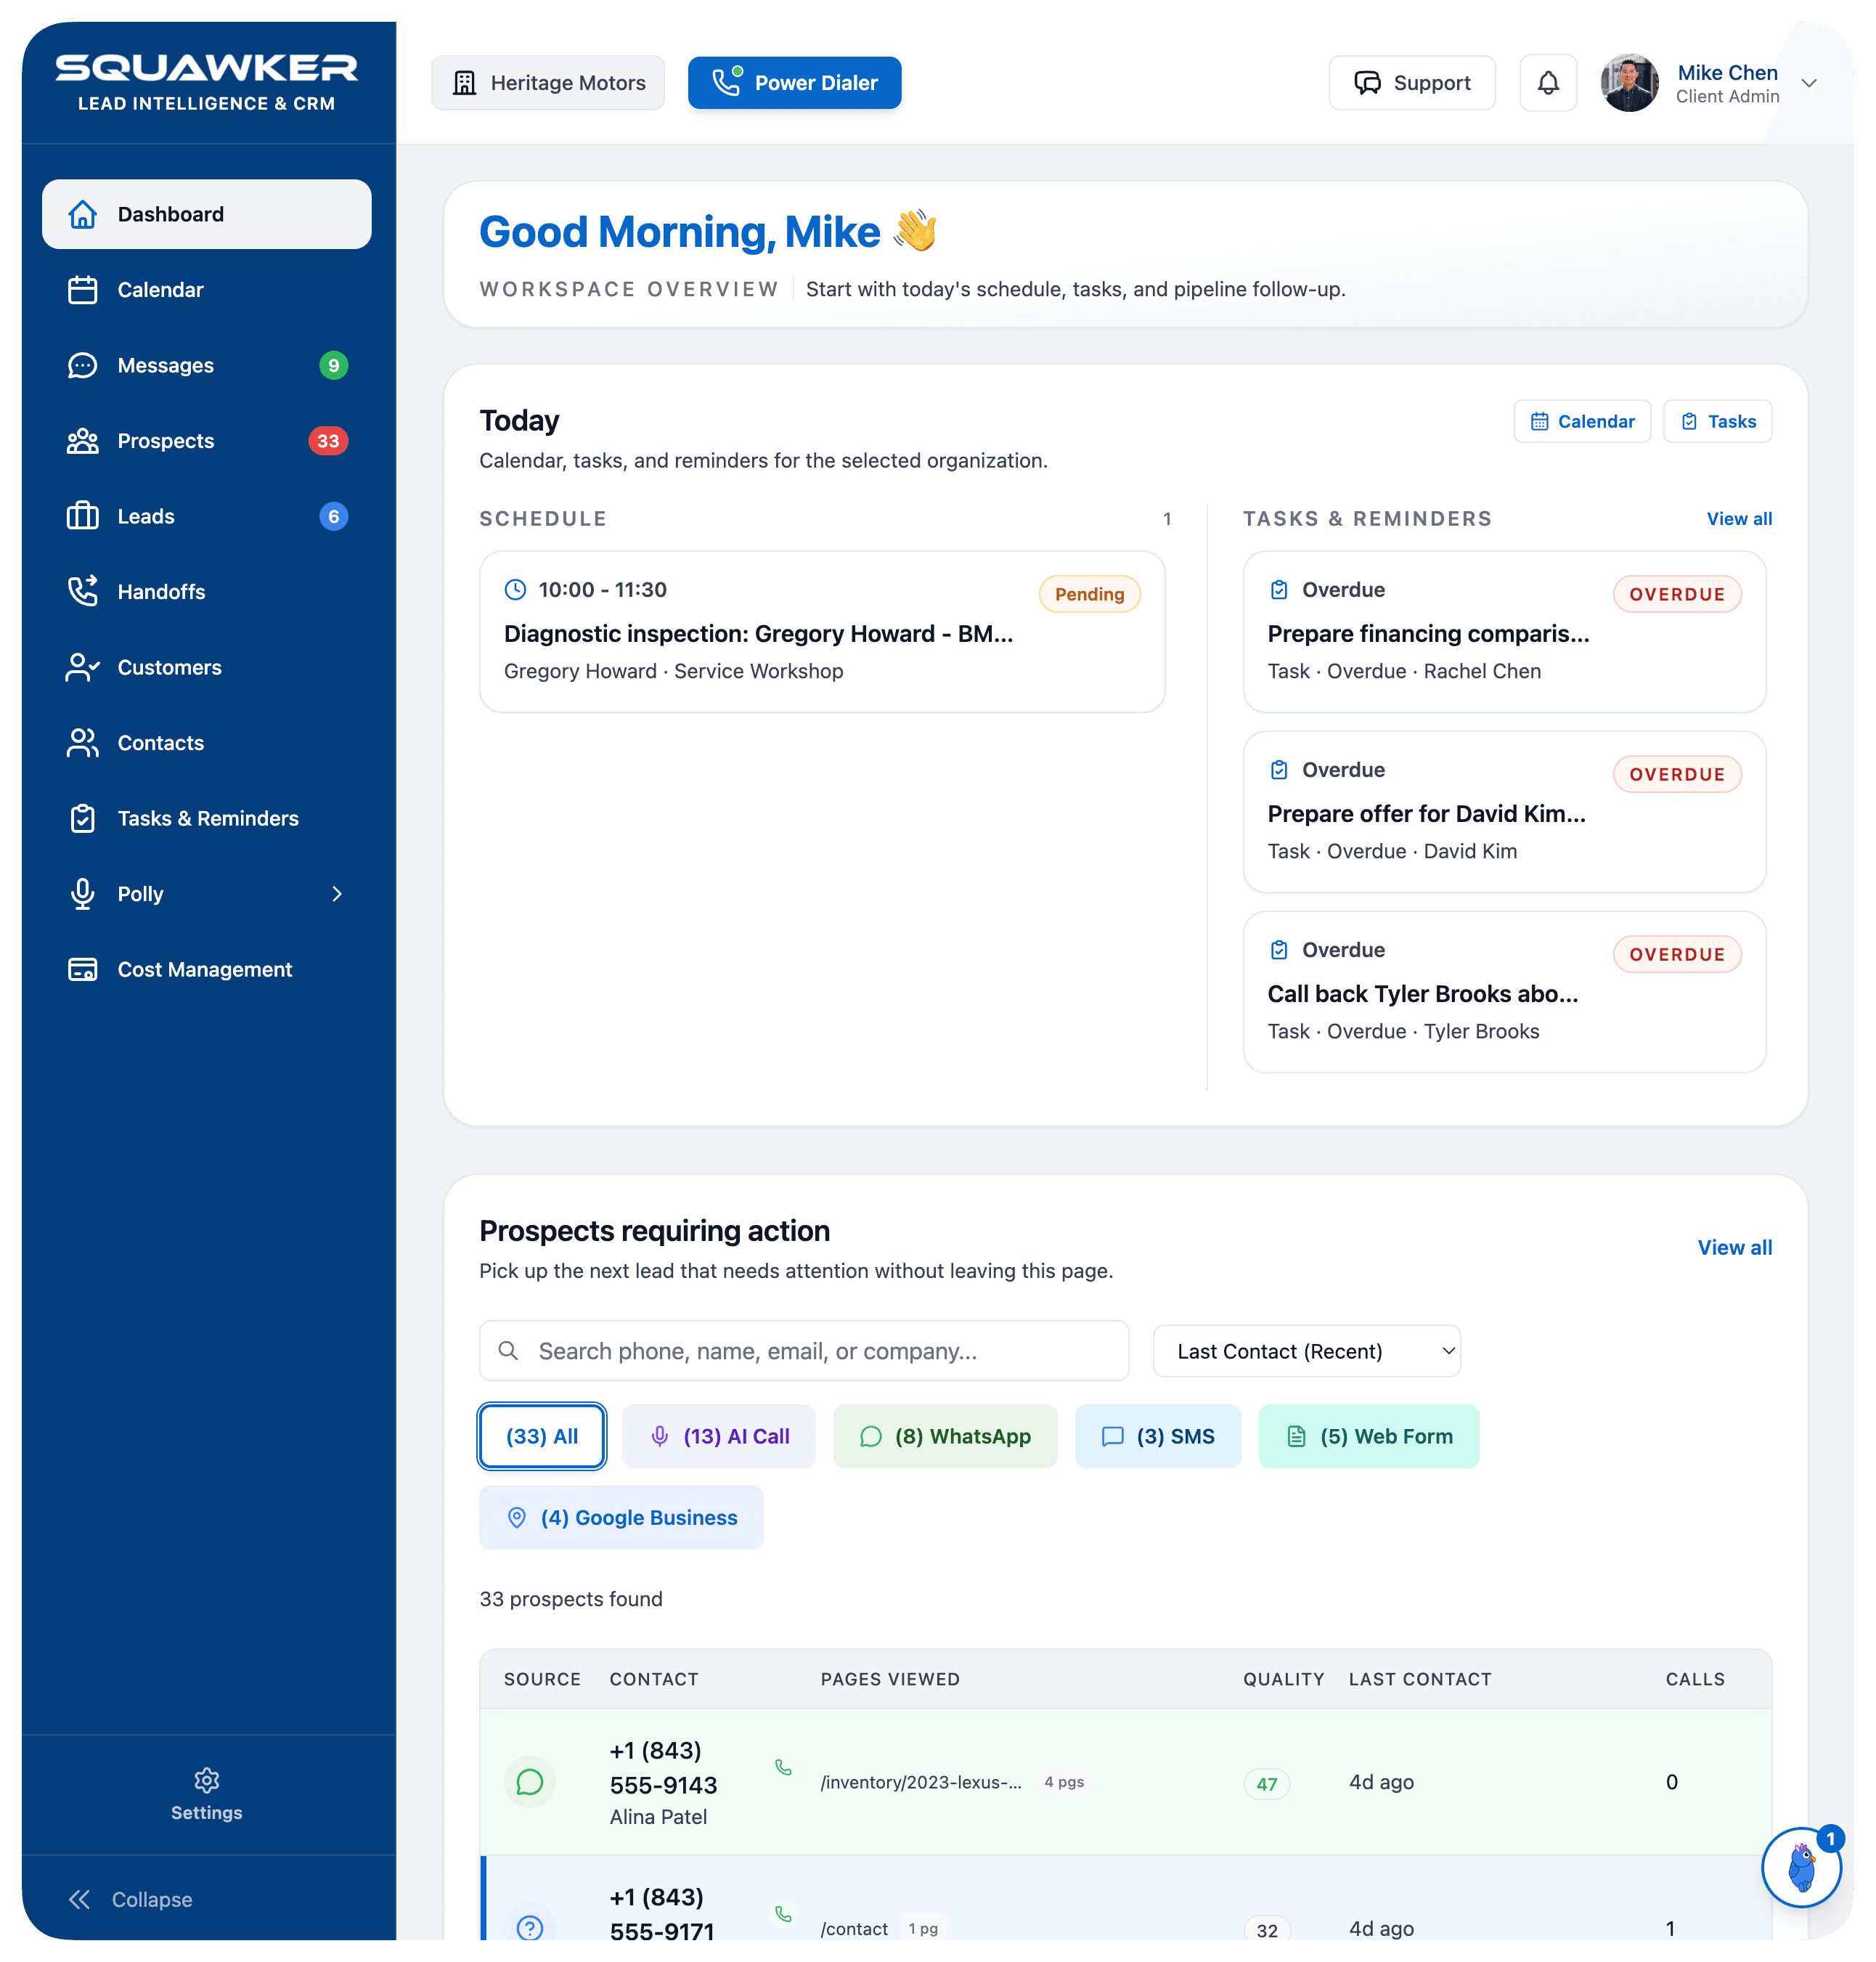Click Mike Chen's profile avatar
Viewport: 1876px width, 1962px height.
(1629, 83)
